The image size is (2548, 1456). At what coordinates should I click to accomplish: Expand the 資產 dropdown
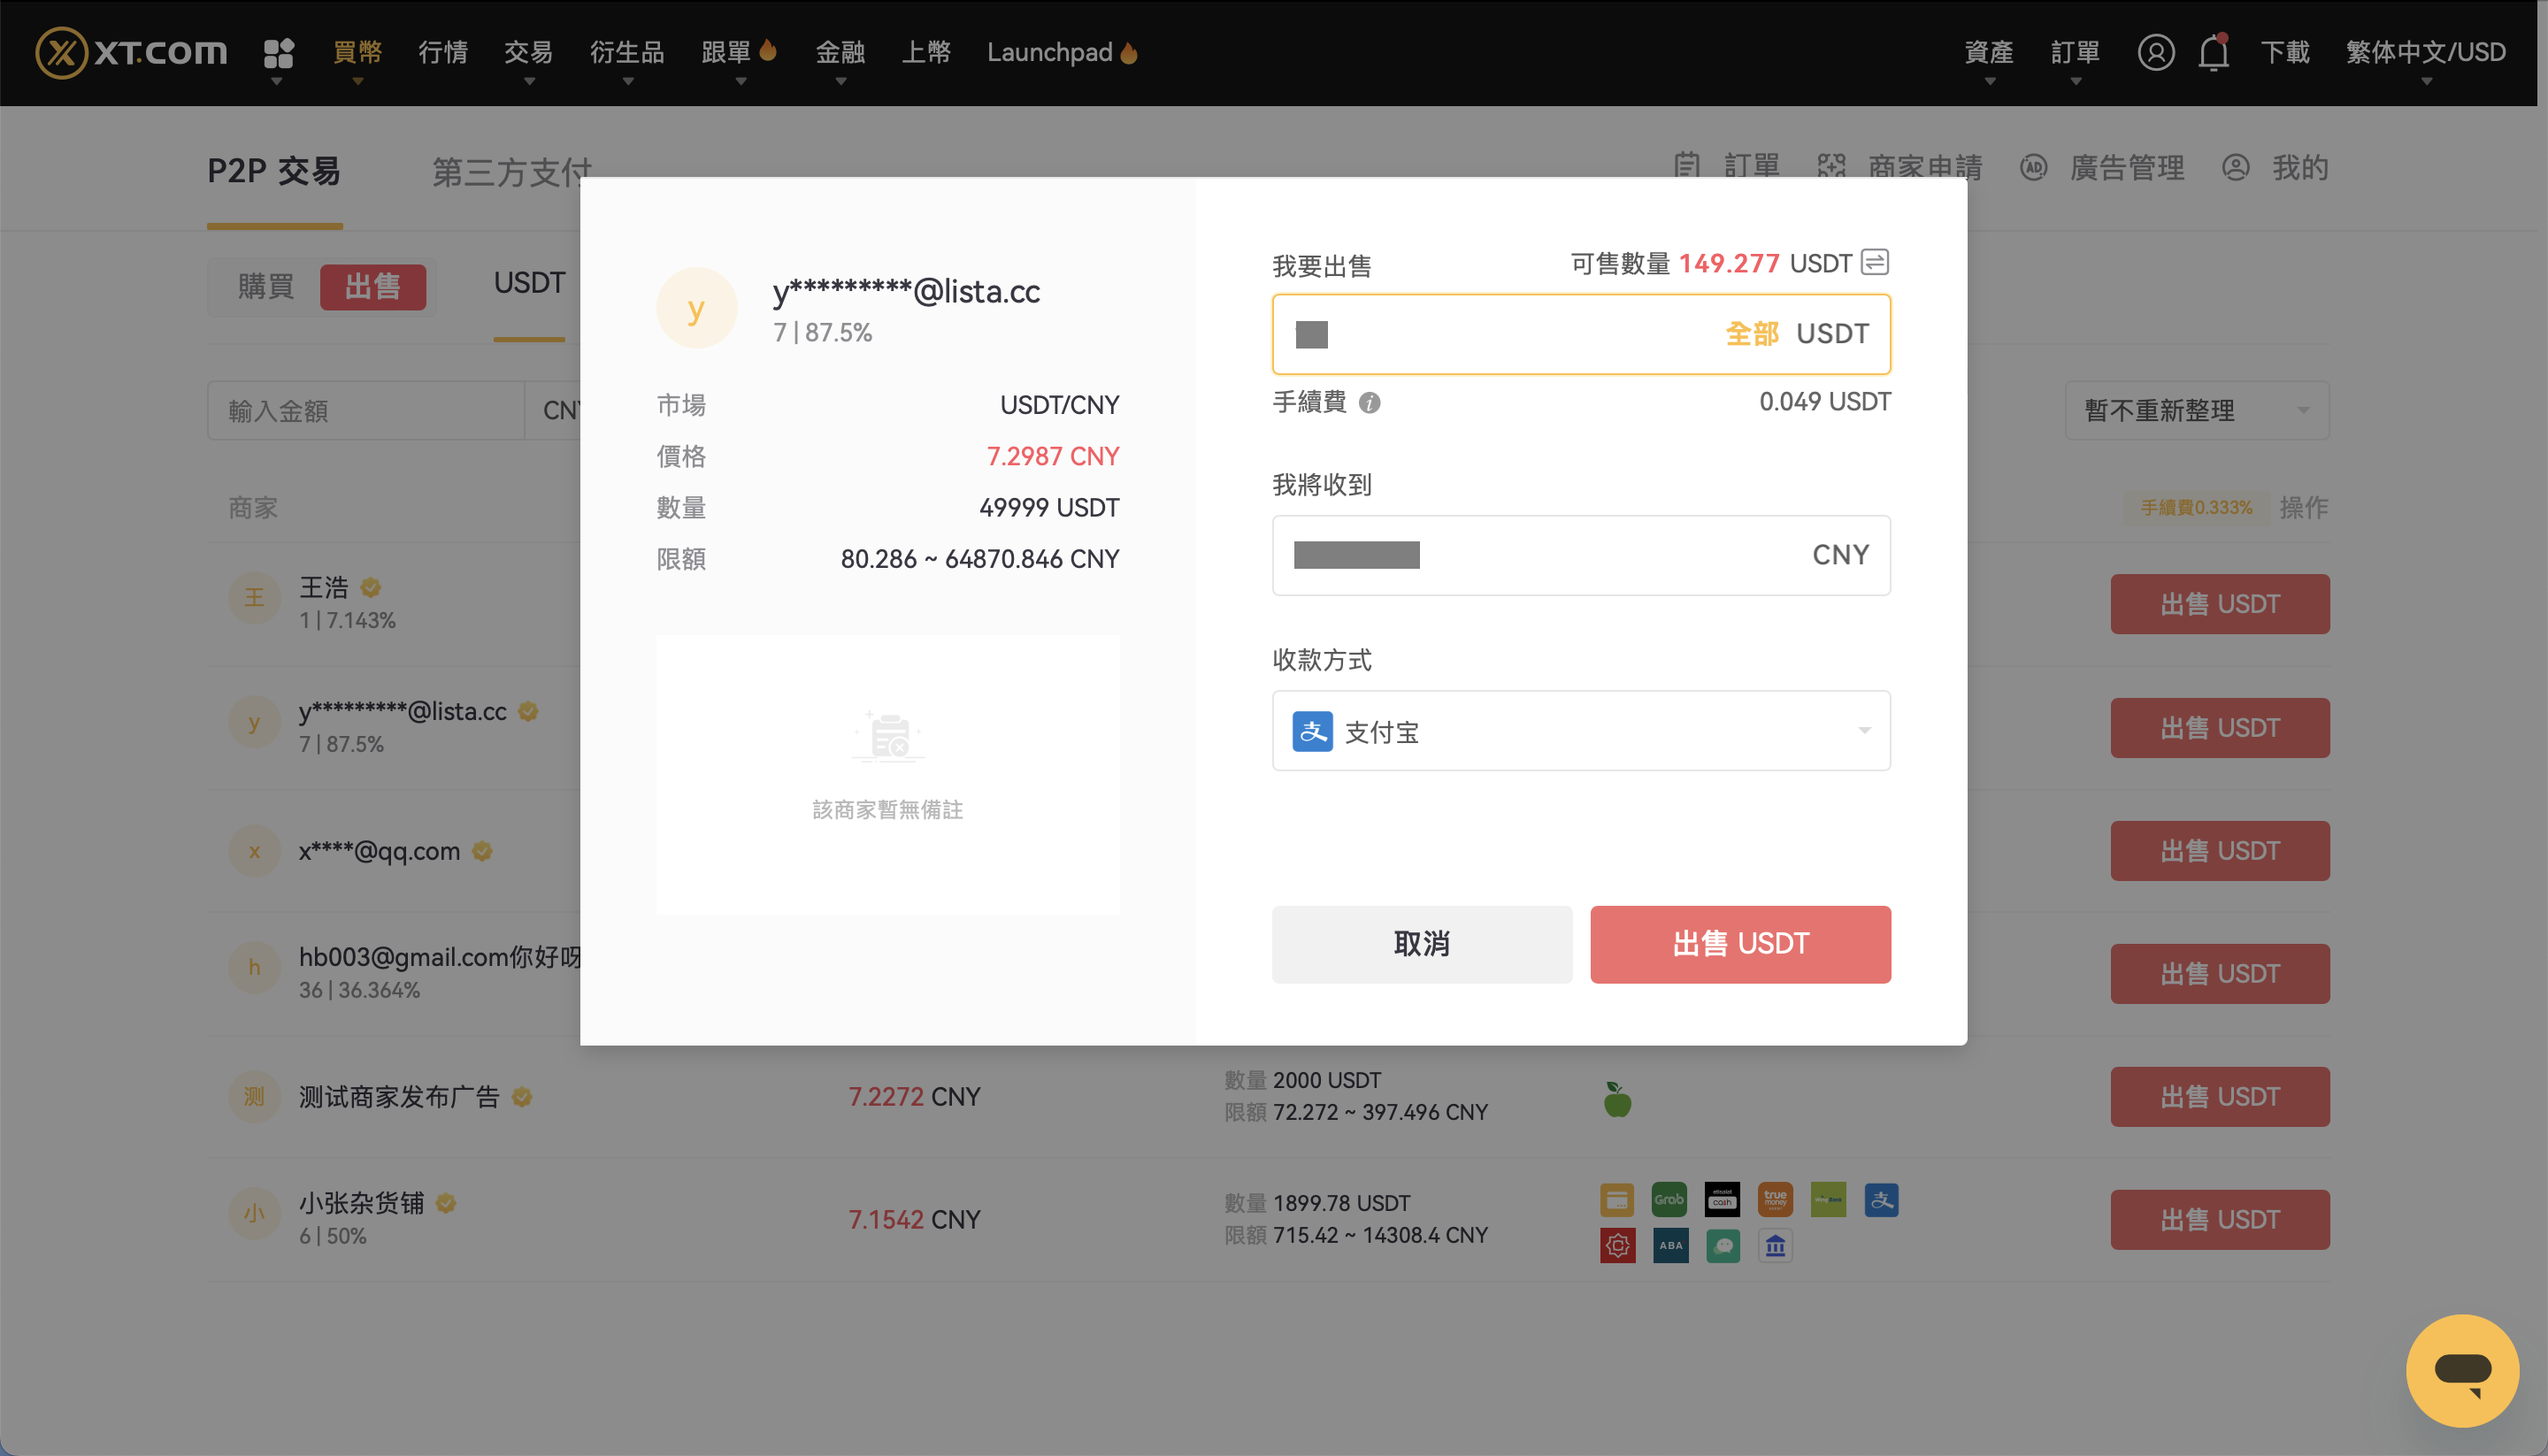click(x=1989, y=53)
